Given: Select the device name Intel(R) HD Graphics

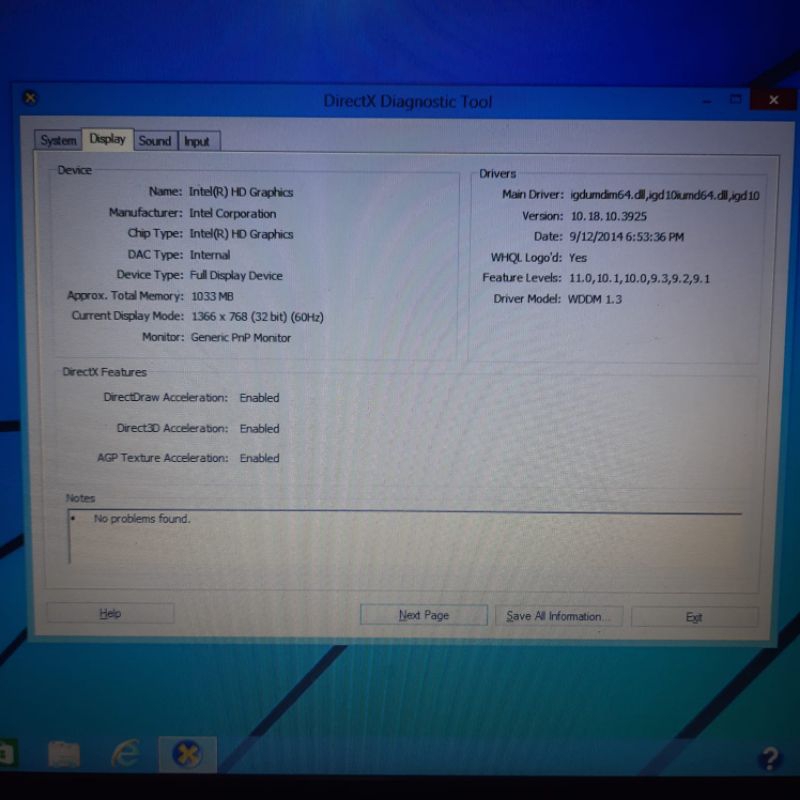Looking at the screenshot, I should 241,192.
